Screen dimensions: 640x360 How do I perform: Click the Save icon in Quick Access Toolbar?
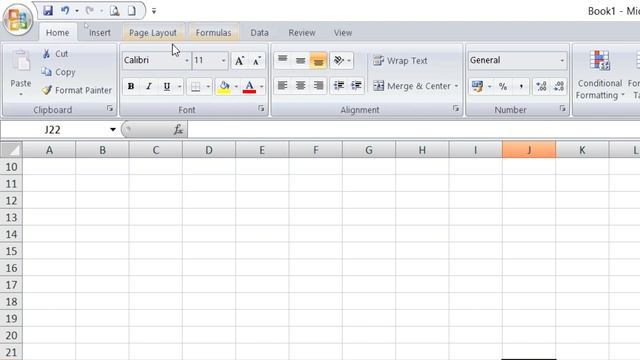tap(48, 11)
